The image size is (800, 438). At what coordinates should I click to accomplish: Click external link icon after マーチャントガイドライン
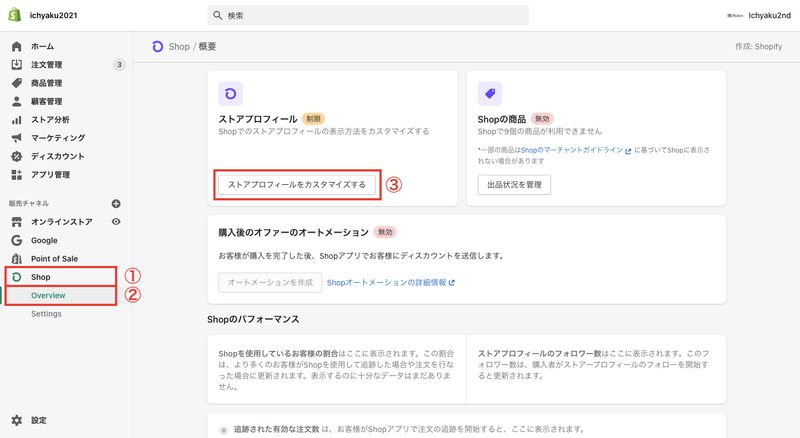tap(628, 151)
